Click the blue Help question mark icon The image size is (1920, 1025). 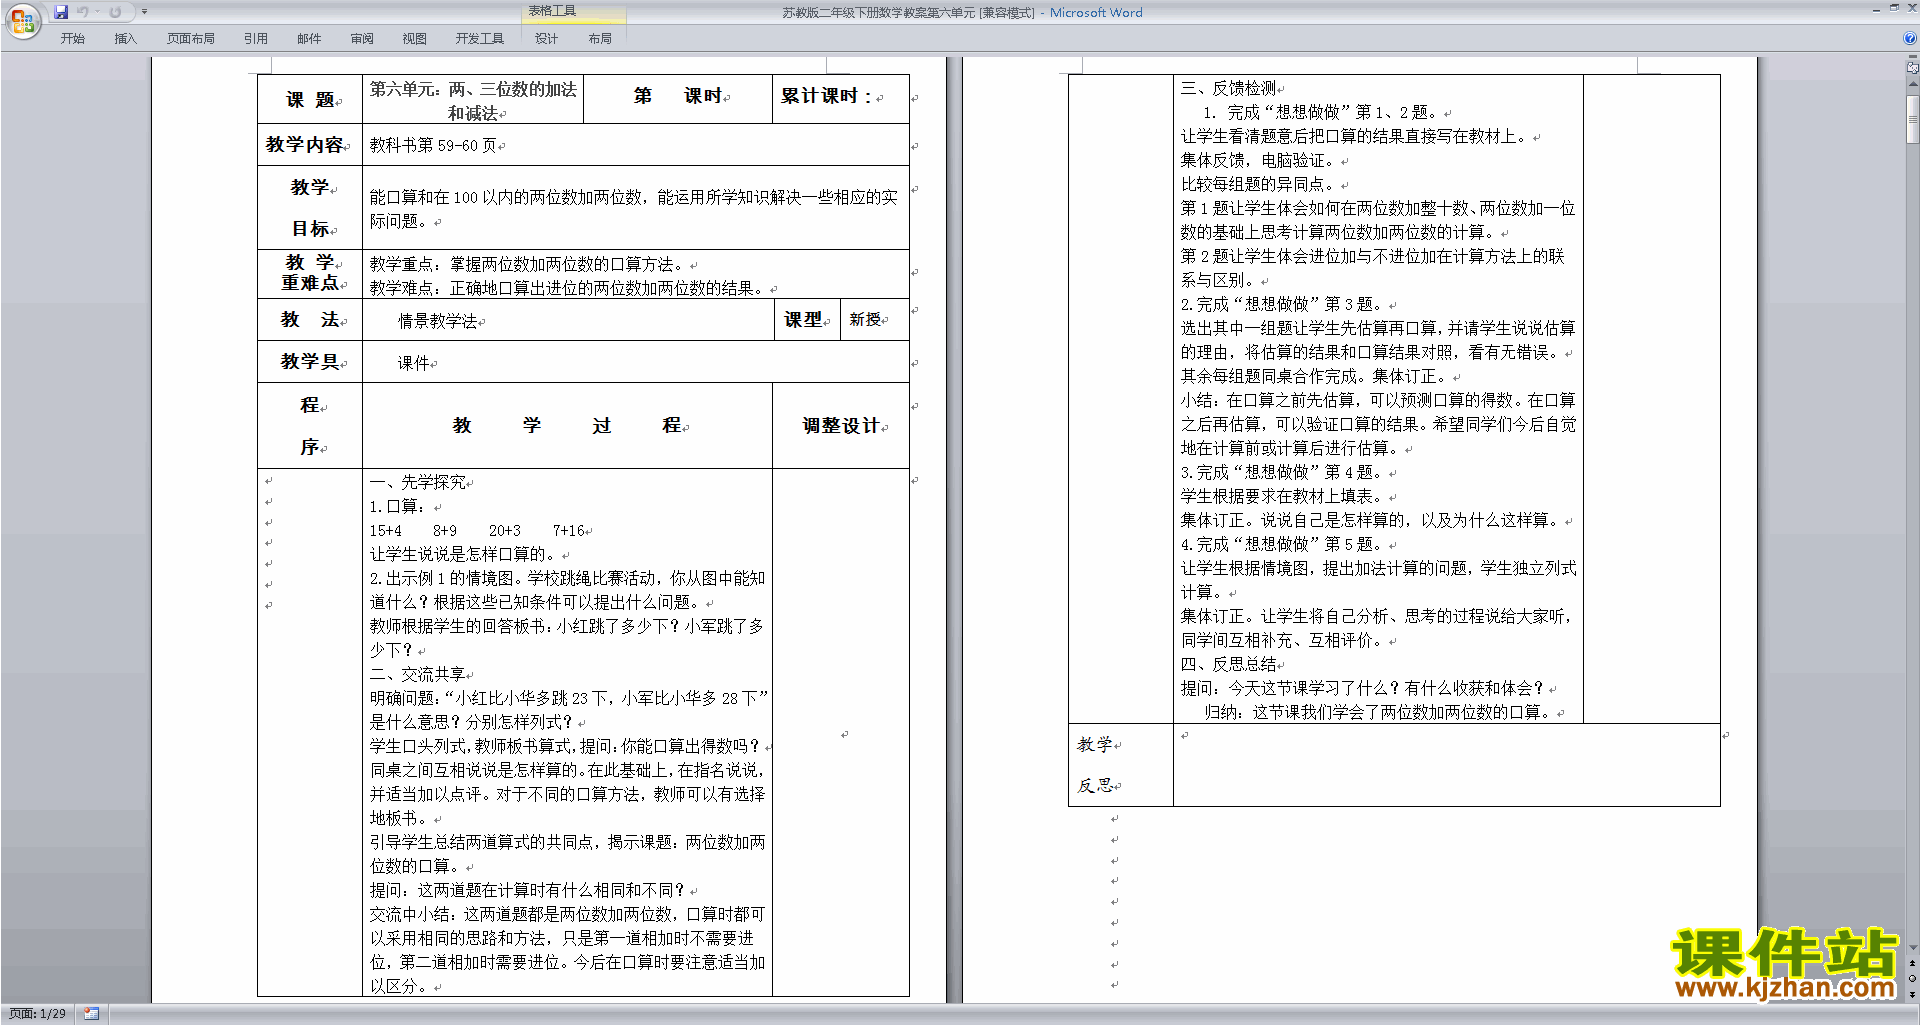[x=1910, y=38]
